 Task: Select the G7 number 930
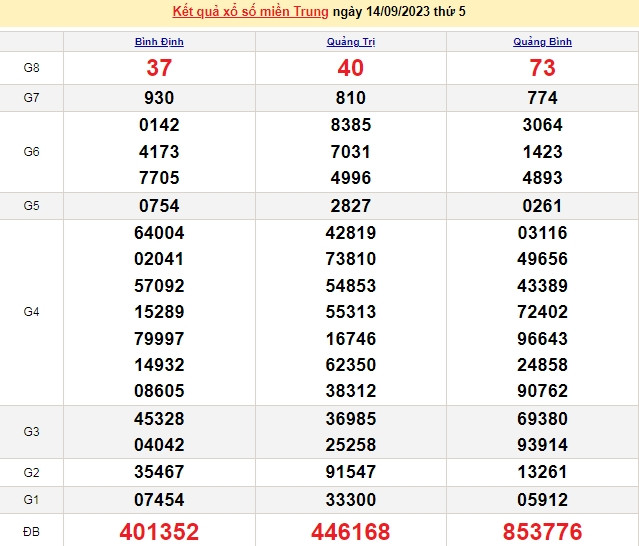(159, 98)
